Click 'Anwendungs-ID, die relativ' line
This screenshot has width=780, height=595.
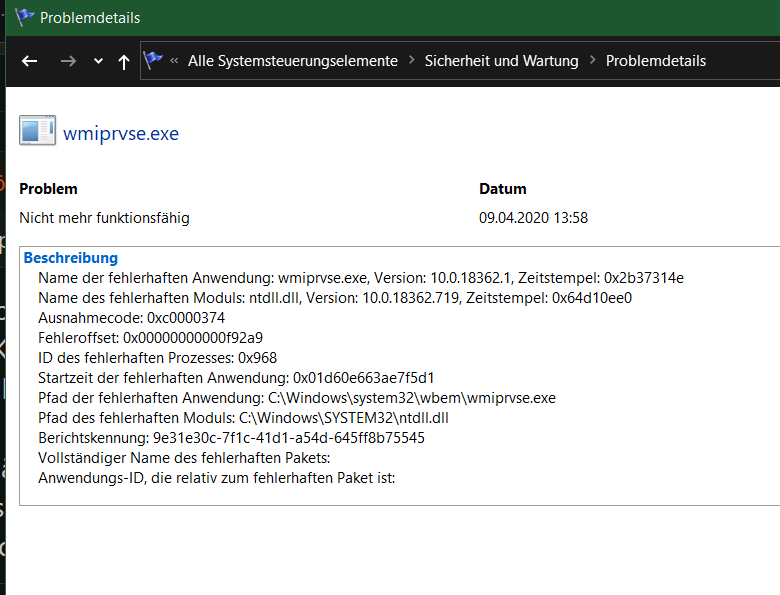[216, 478]
